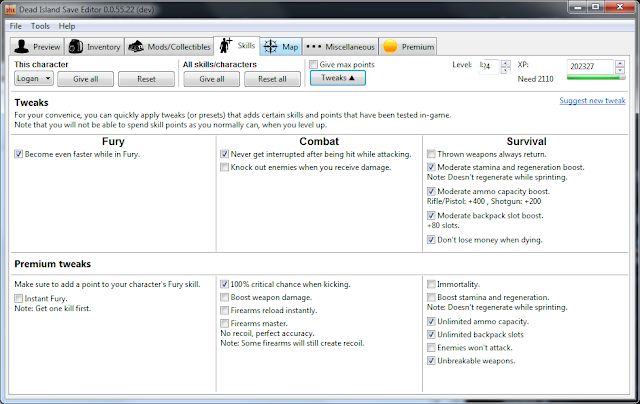Open the Help menu

click(67, 25)
